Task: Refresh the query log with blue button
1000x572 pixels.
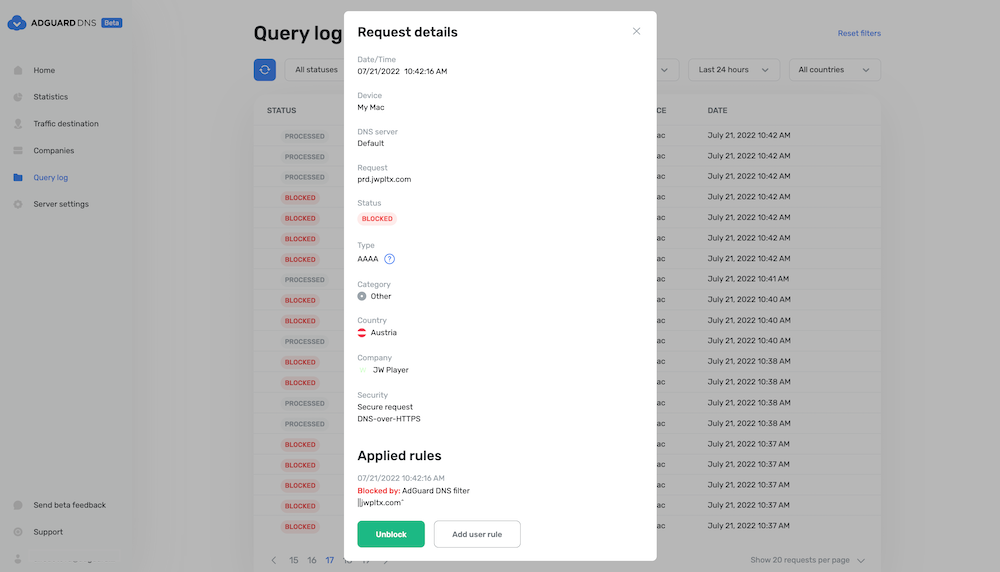Action: point(265,70)
